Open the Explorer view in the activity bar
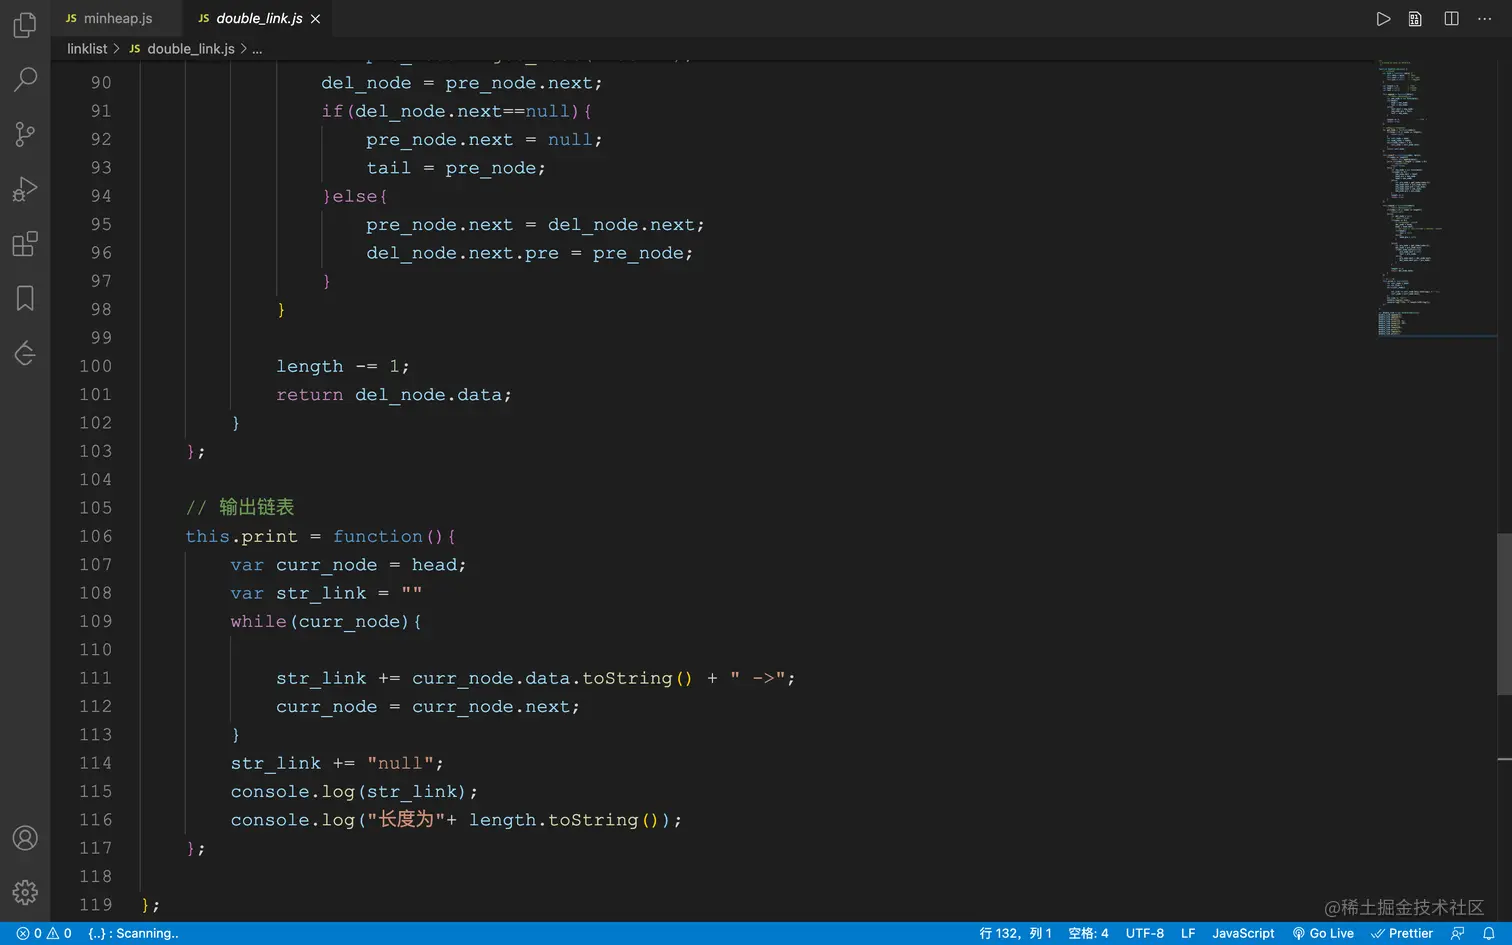 pyautogui.click(x=25, y=24)
